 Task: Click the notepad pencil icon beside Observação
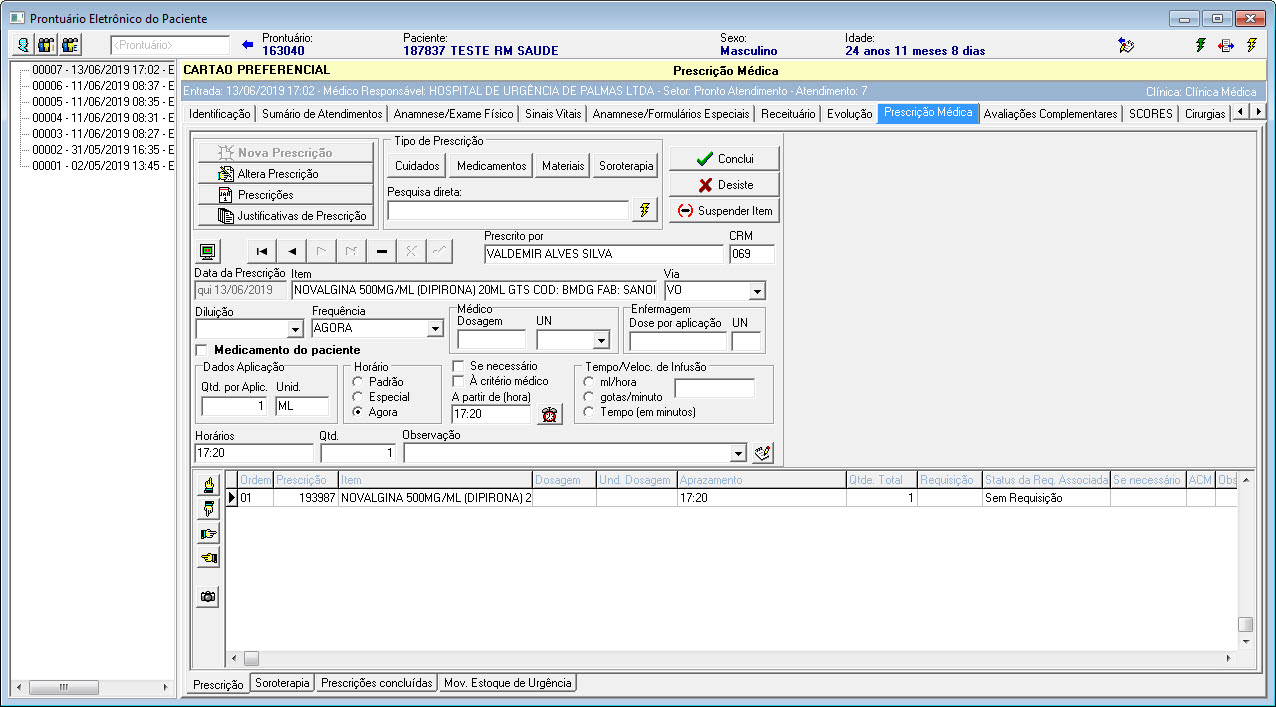click(x=763, y=453)
